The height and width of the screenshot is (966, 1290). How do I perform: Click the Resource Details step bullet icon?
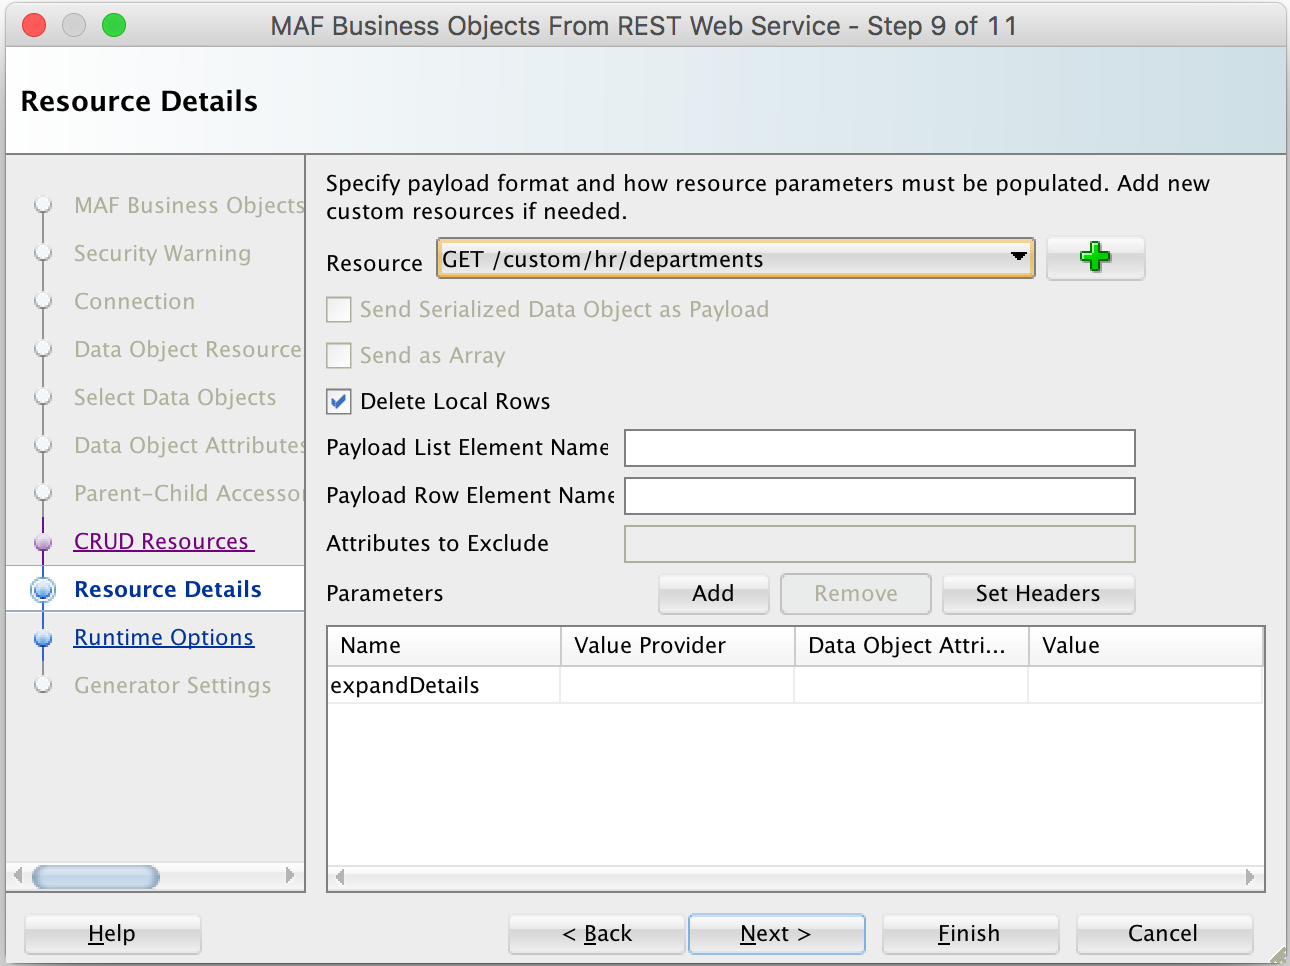43,590
